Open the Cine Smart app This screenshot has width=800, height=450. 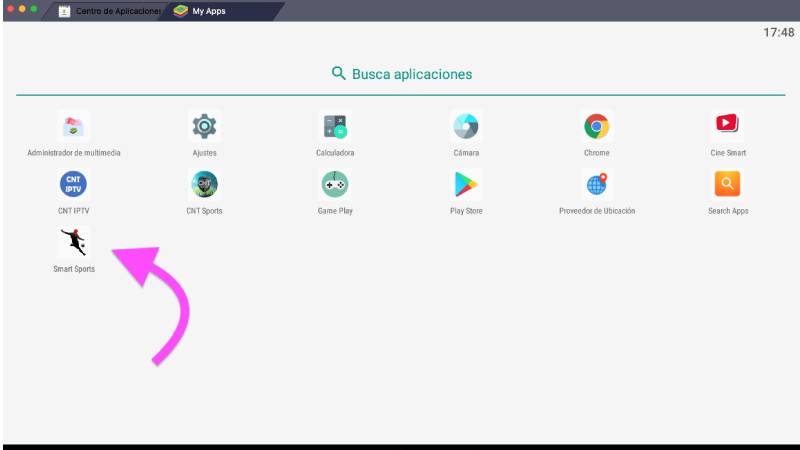tap(727, 125)
